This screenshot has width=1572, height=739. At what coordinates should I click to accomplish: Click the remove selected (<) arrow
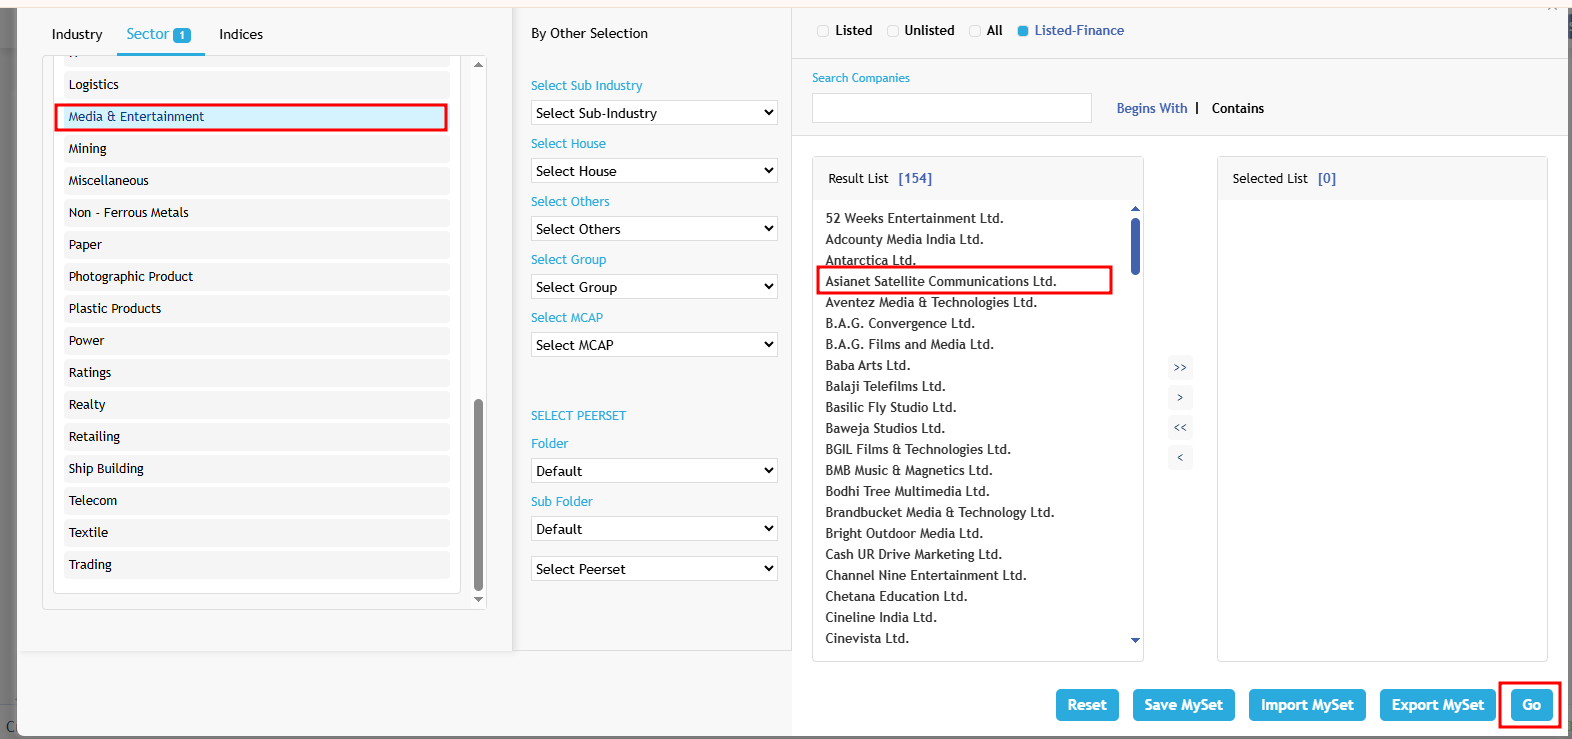tap(1180, 457)
